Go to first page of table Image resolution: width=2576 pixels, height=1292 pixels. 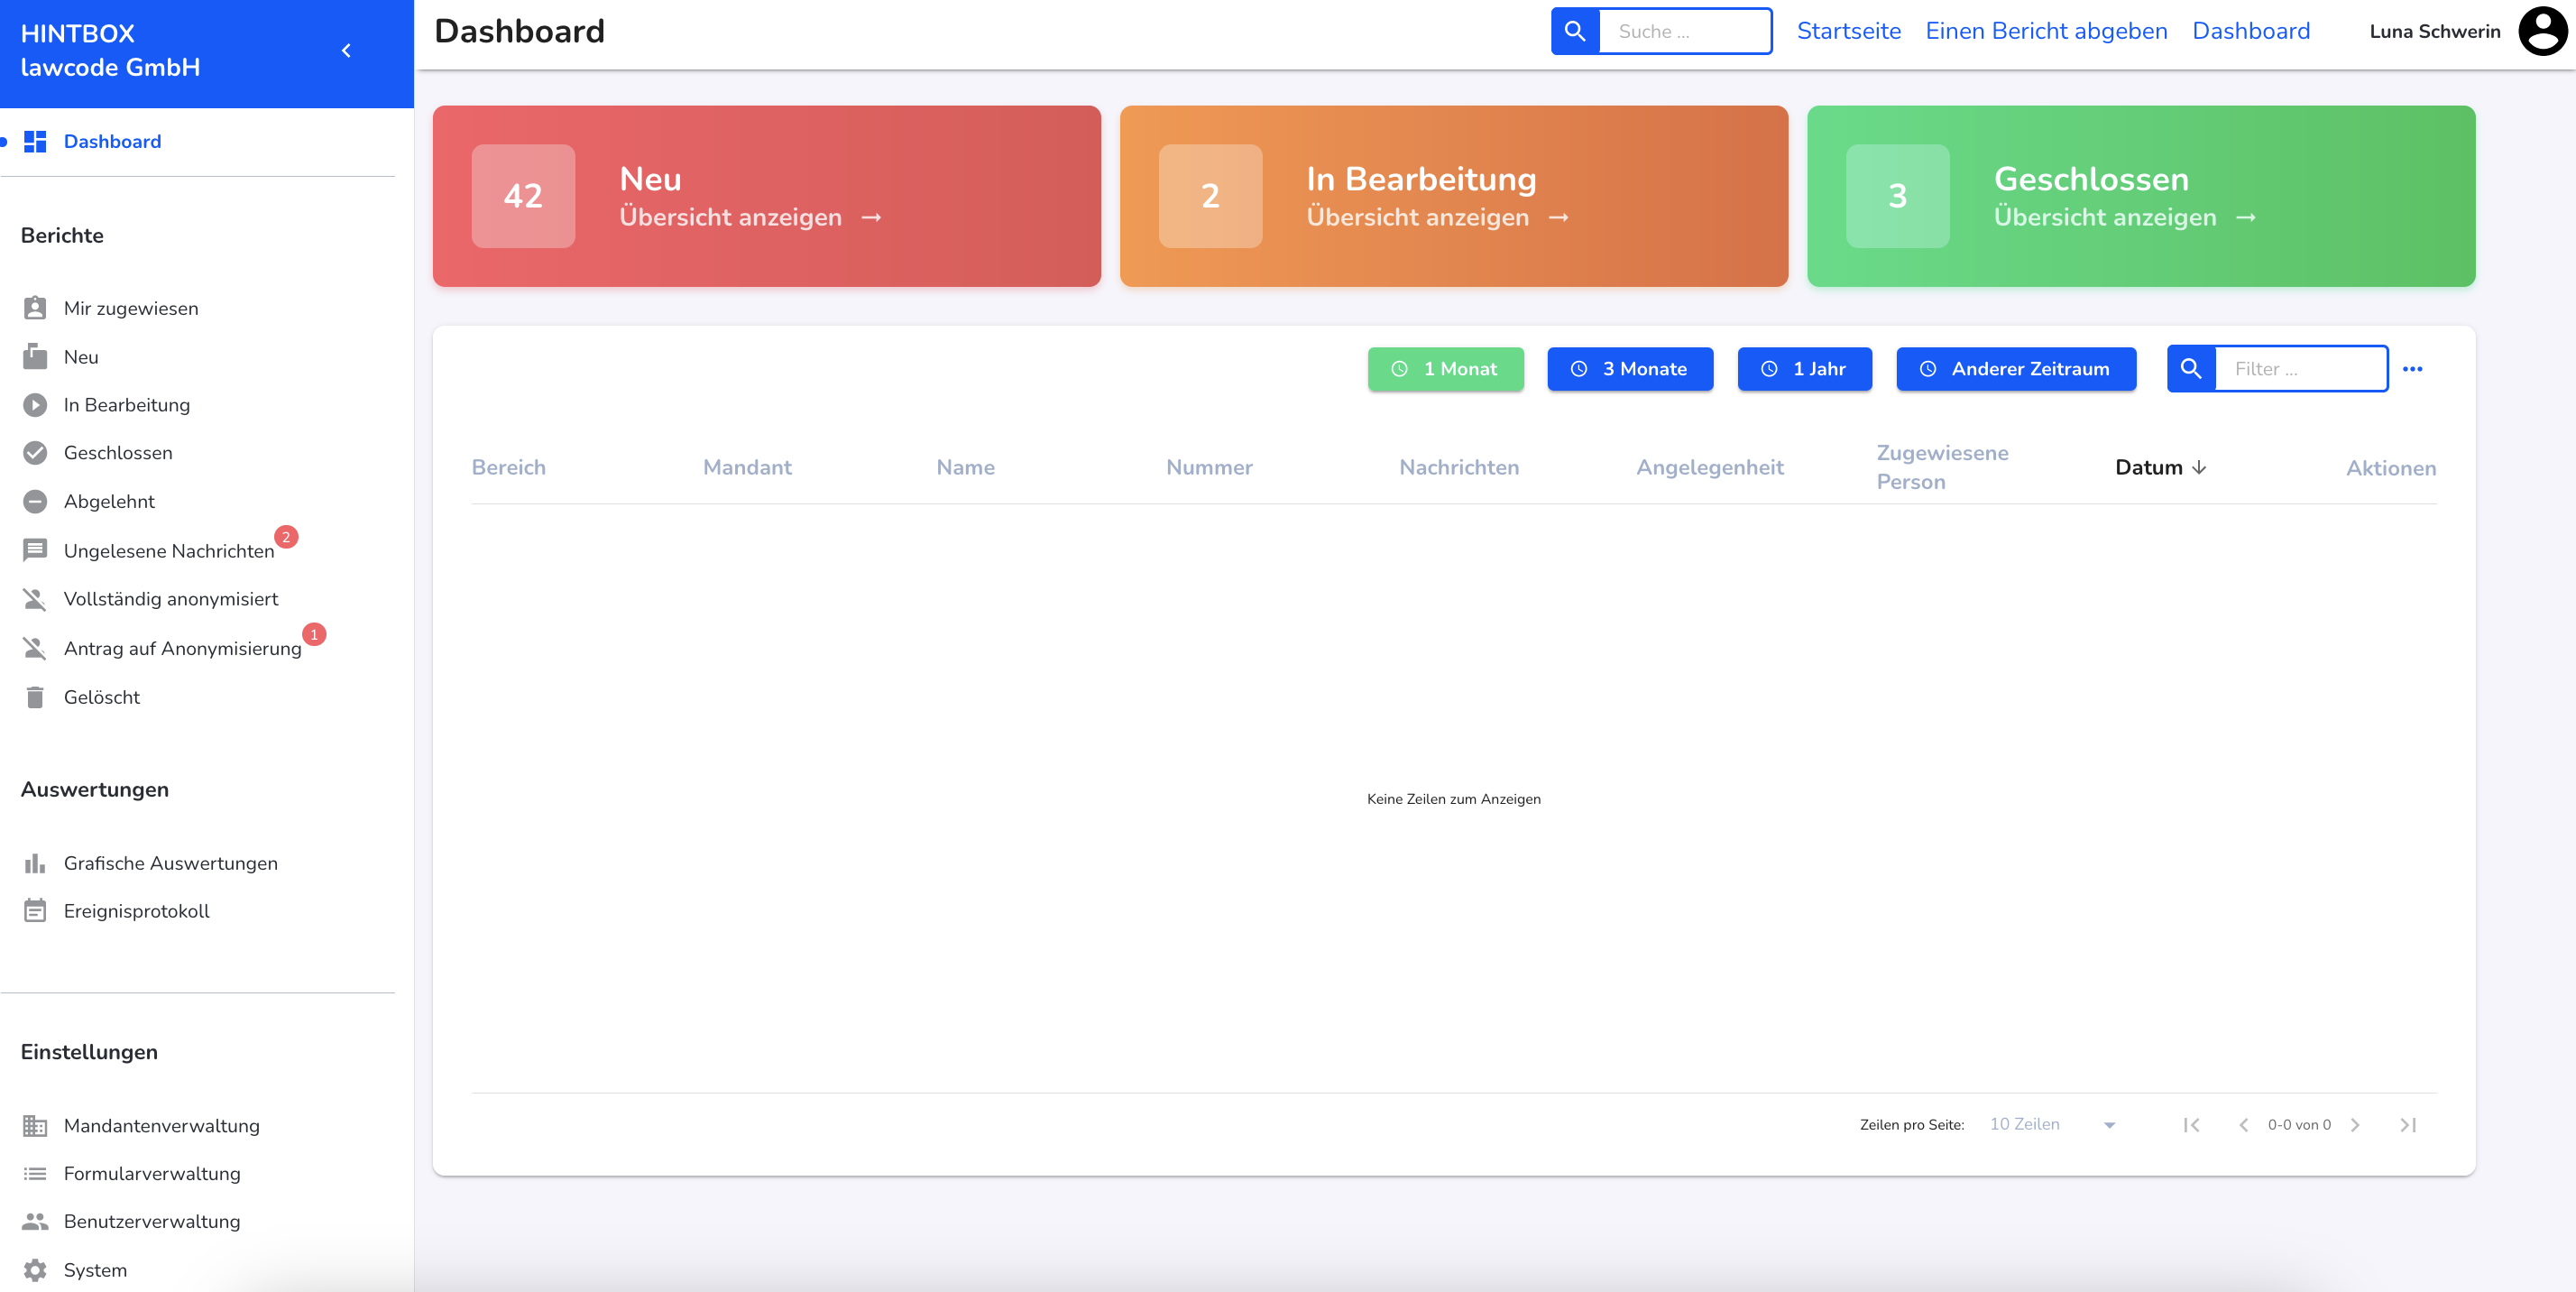(x=2191, y=1125)
